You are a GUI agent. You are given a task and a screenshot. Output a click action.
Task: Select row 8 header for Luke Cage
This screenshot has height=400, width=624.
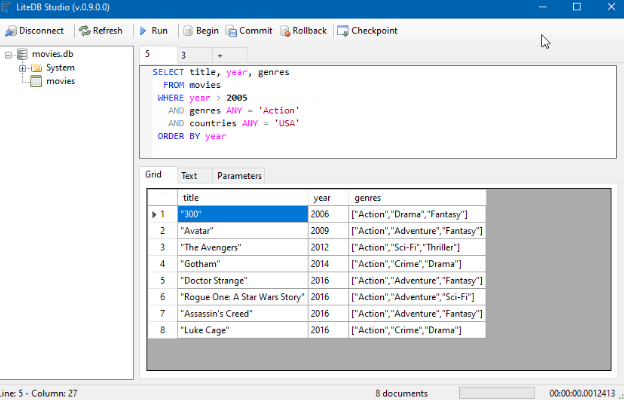pos(161,329)
